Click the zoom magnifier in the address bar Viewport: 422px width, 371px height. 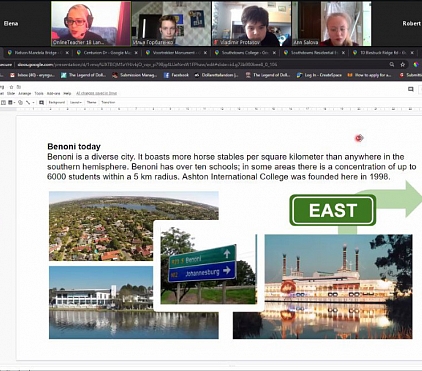(x=392, y=64)
